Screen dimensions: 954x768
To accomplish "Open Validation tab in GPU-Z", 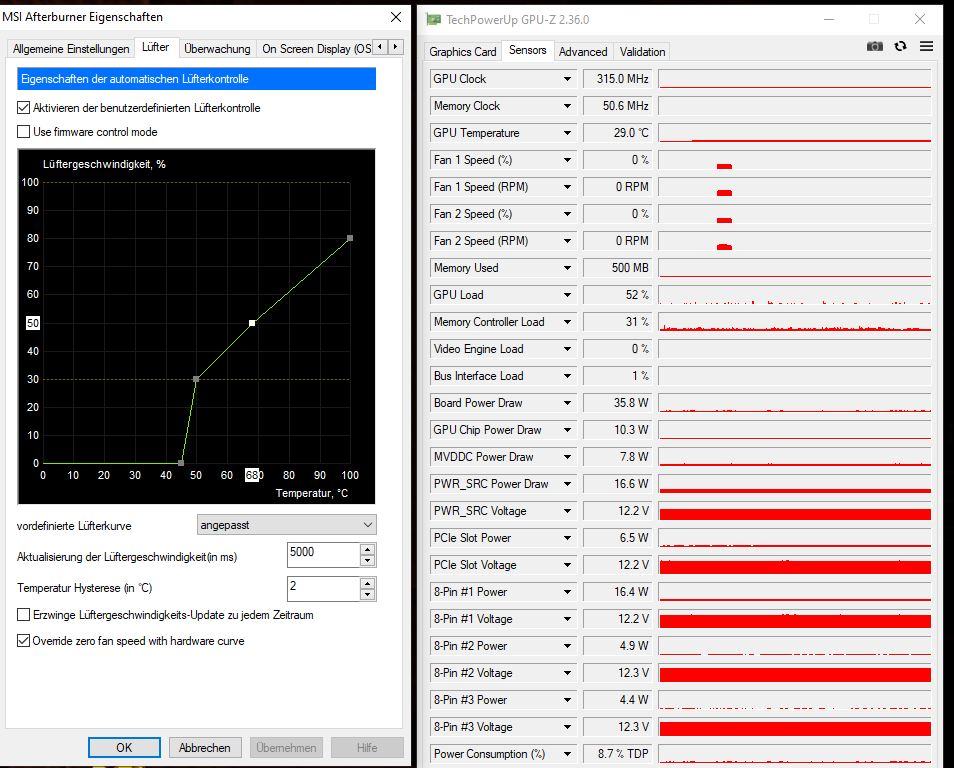I will 642,52.
